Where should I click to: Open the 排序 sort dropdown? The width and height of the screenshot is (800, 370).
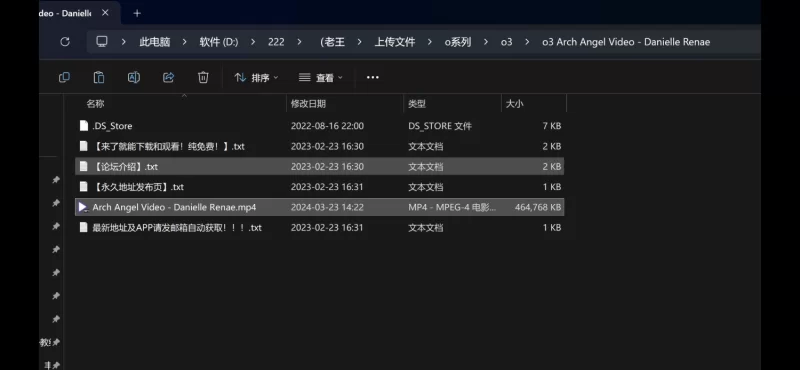tap(256, 78)
